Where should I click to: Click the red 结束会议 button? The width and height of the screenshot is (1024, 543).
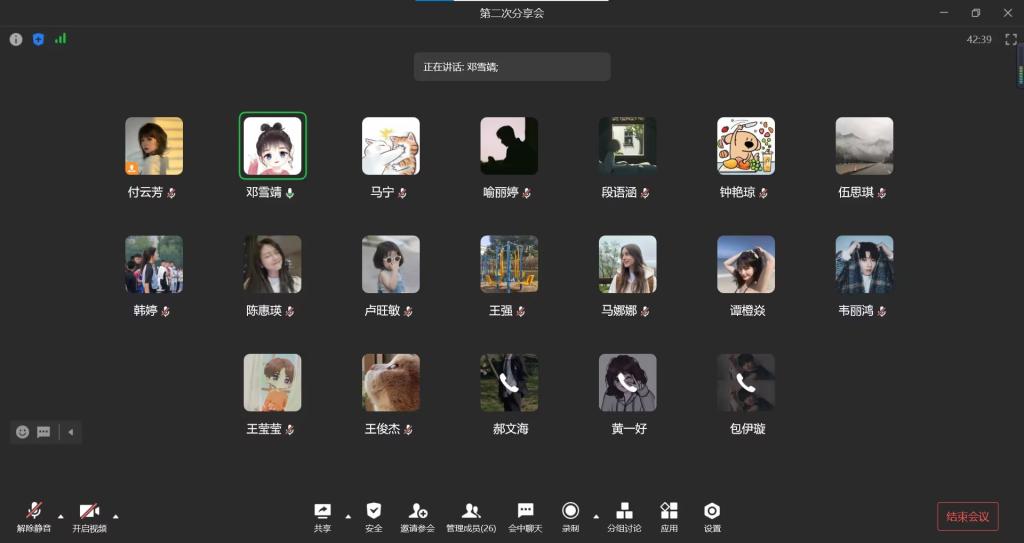coord(967,516)
